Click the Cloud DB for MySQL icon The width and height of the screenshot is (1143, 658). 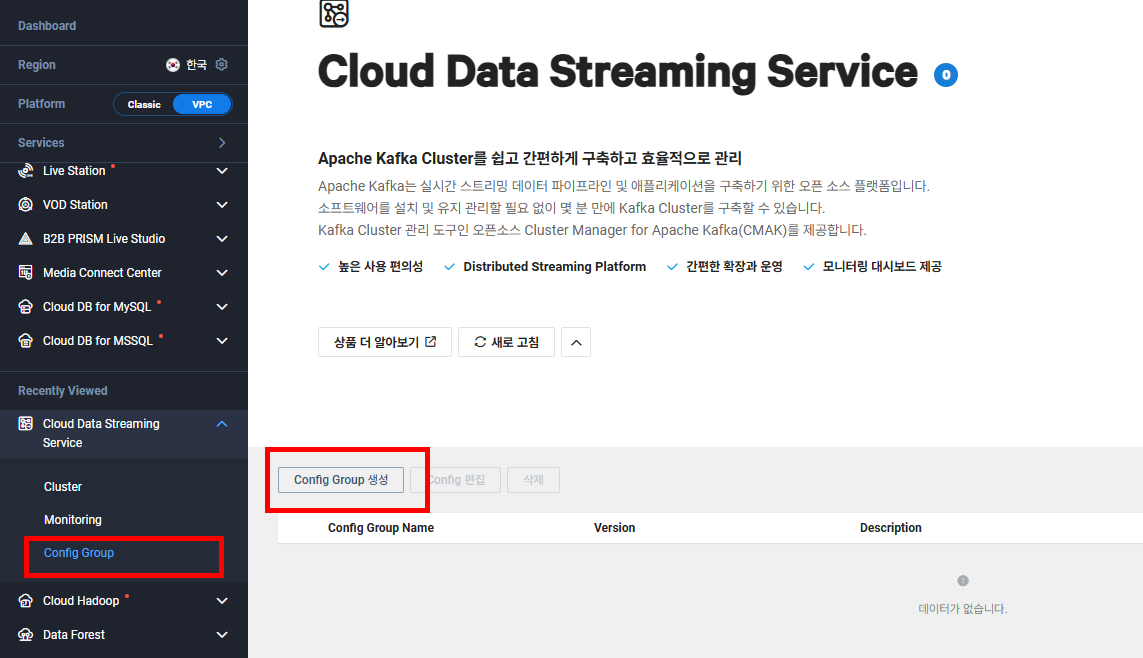coord(26,307)
